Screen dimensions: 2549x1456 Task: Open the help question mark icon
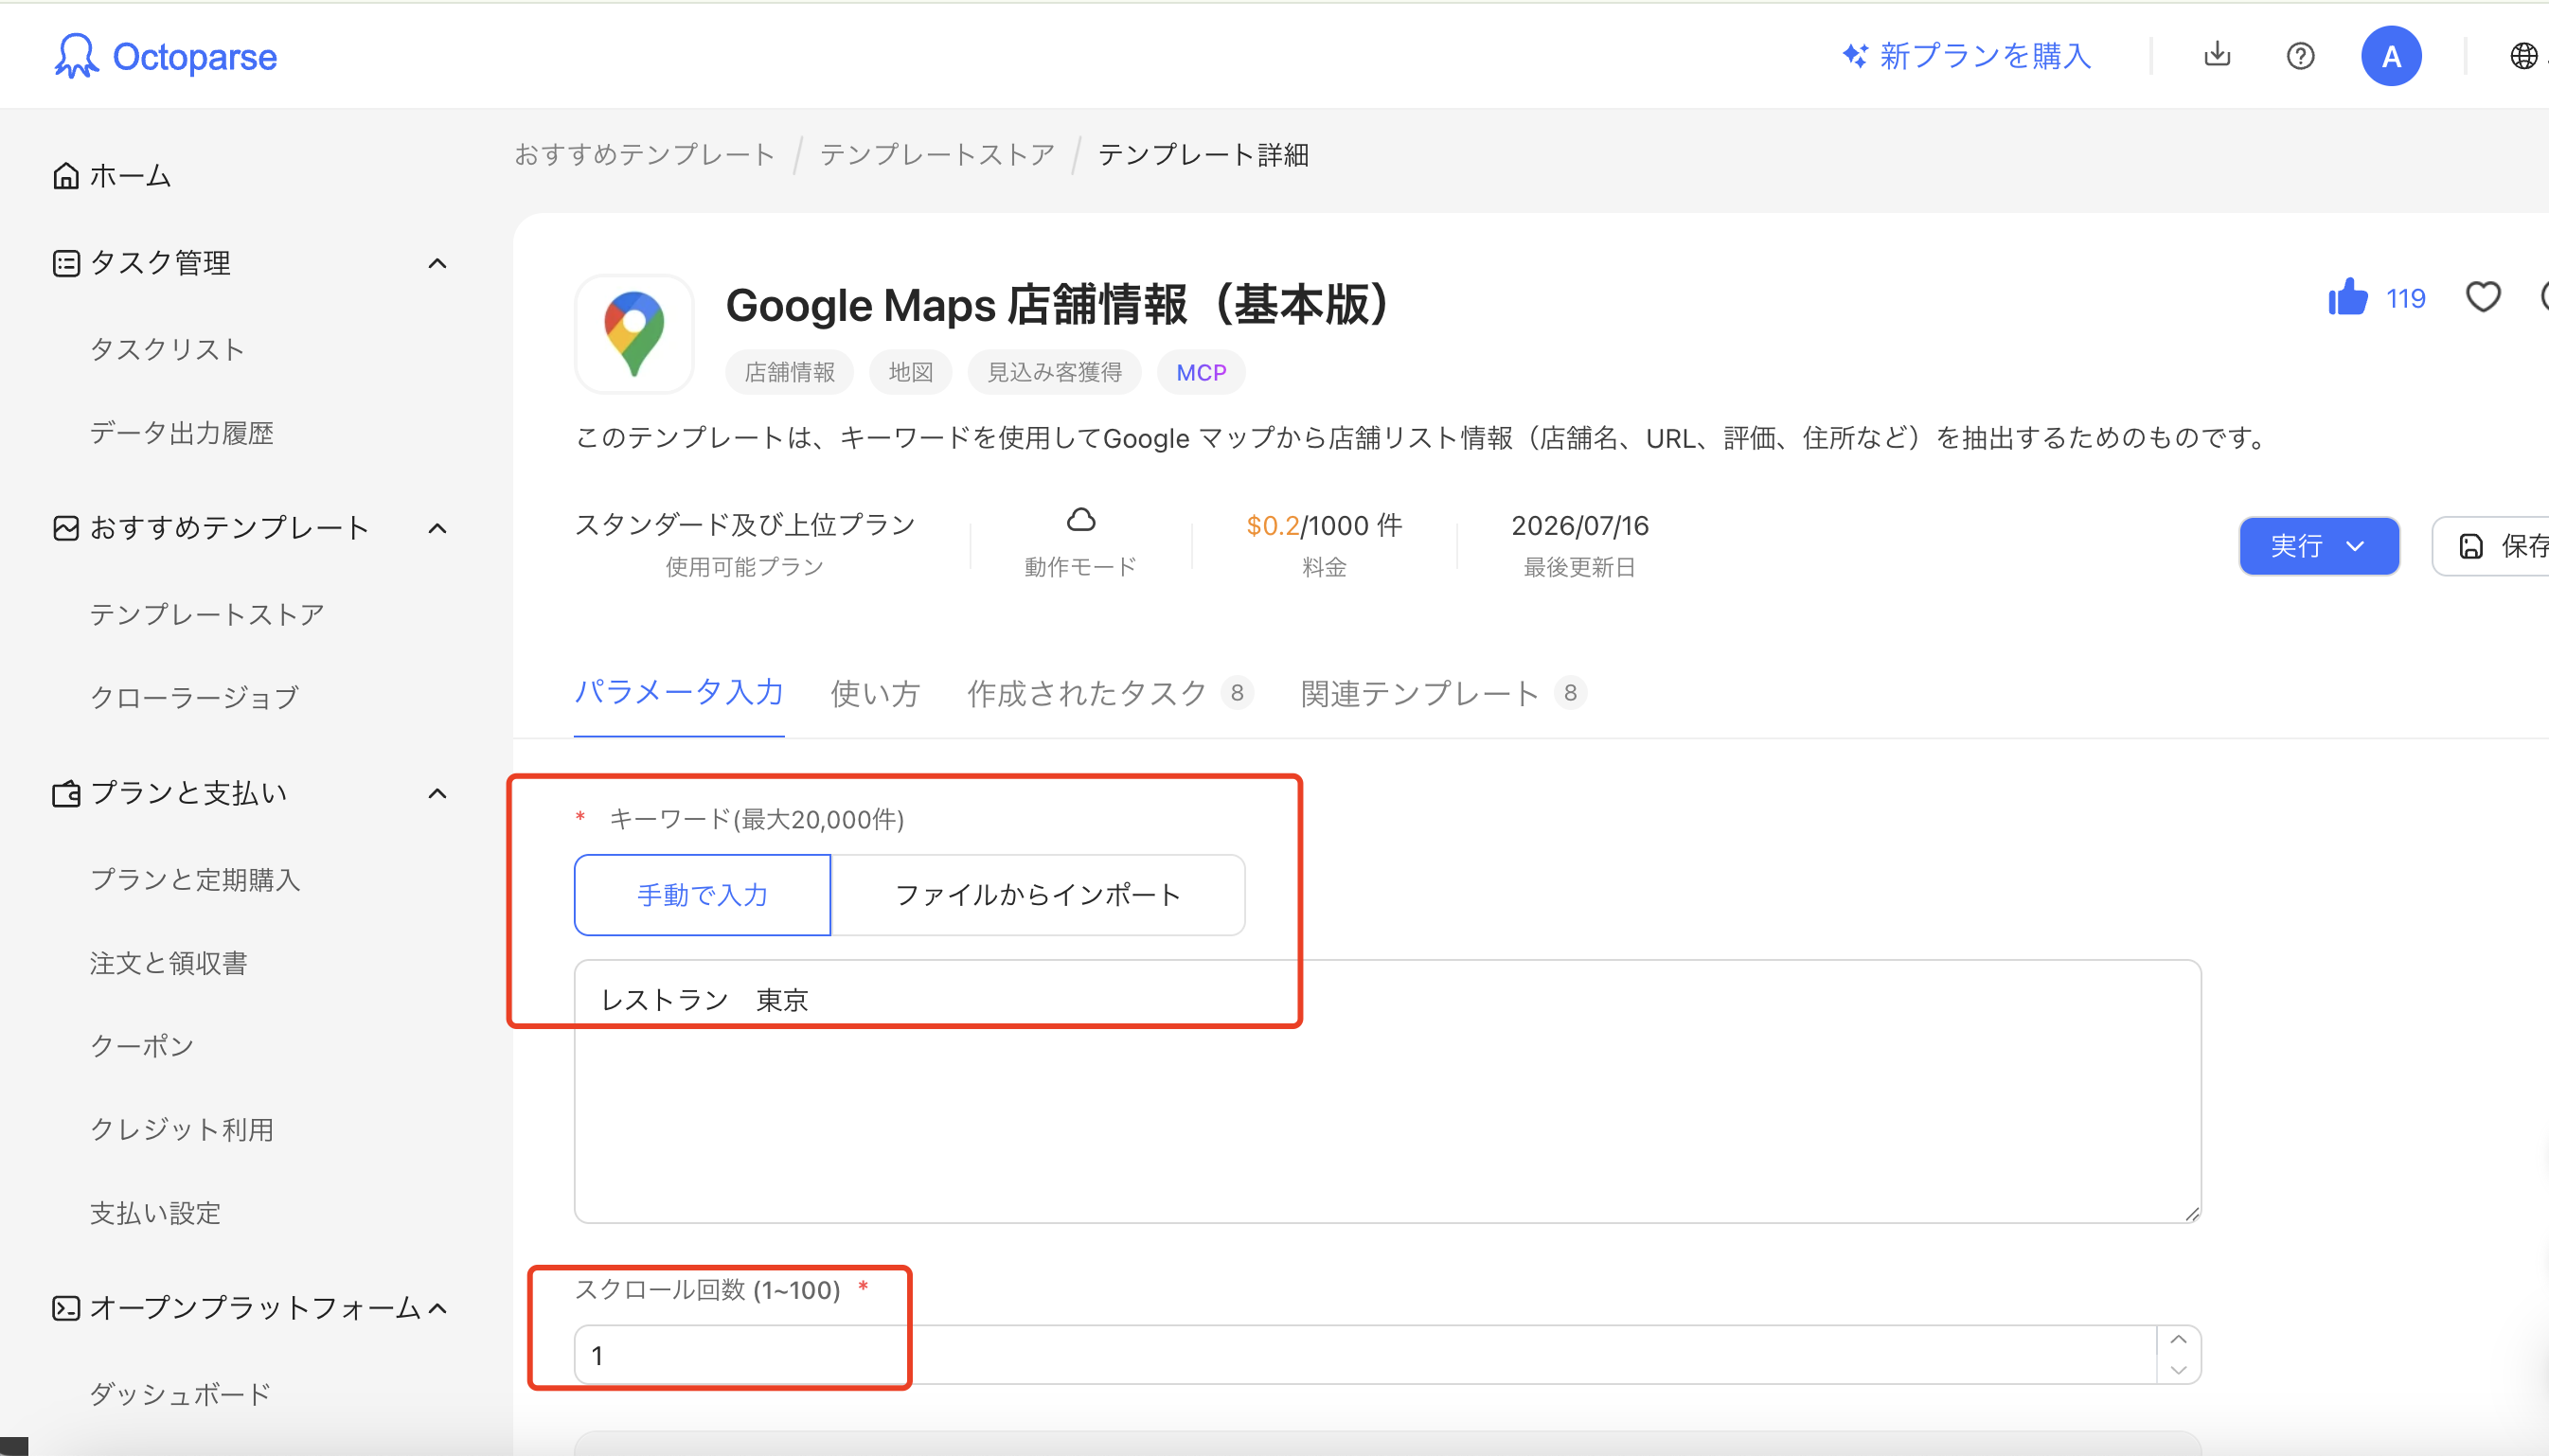(x=2300, y=56)
